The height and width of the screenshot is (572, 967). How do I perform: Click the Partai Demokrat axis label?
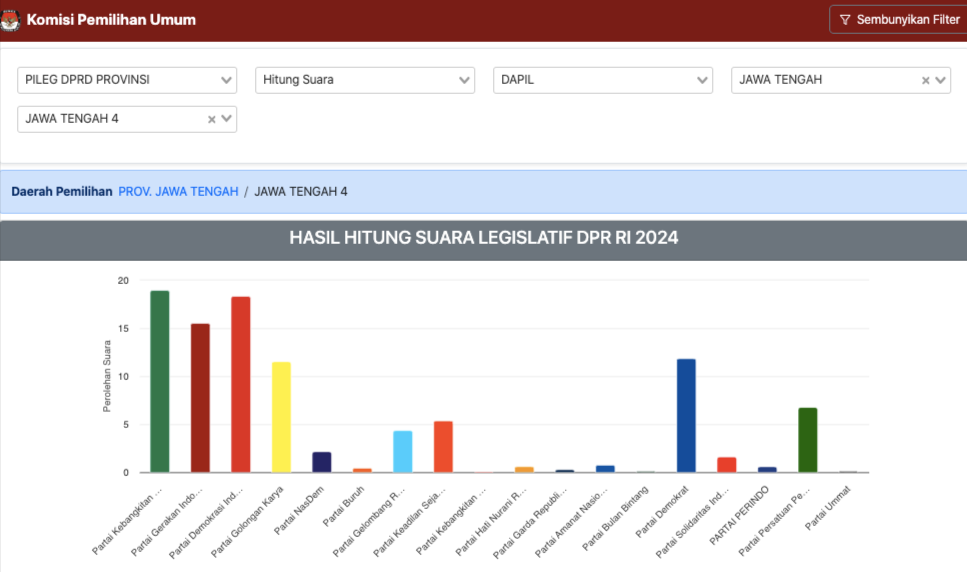click(662, 512)
